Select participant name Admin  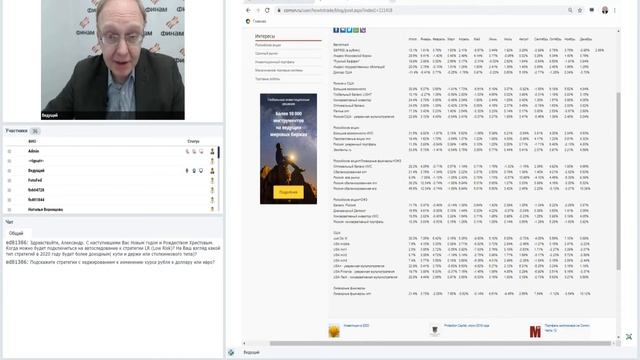coord(33,151)
